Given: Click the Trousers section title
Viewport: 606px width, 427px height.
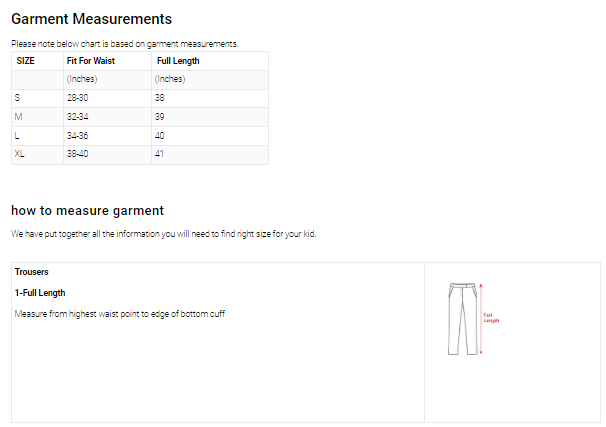Looking at the screenshot, I should (x=32, y=272).
